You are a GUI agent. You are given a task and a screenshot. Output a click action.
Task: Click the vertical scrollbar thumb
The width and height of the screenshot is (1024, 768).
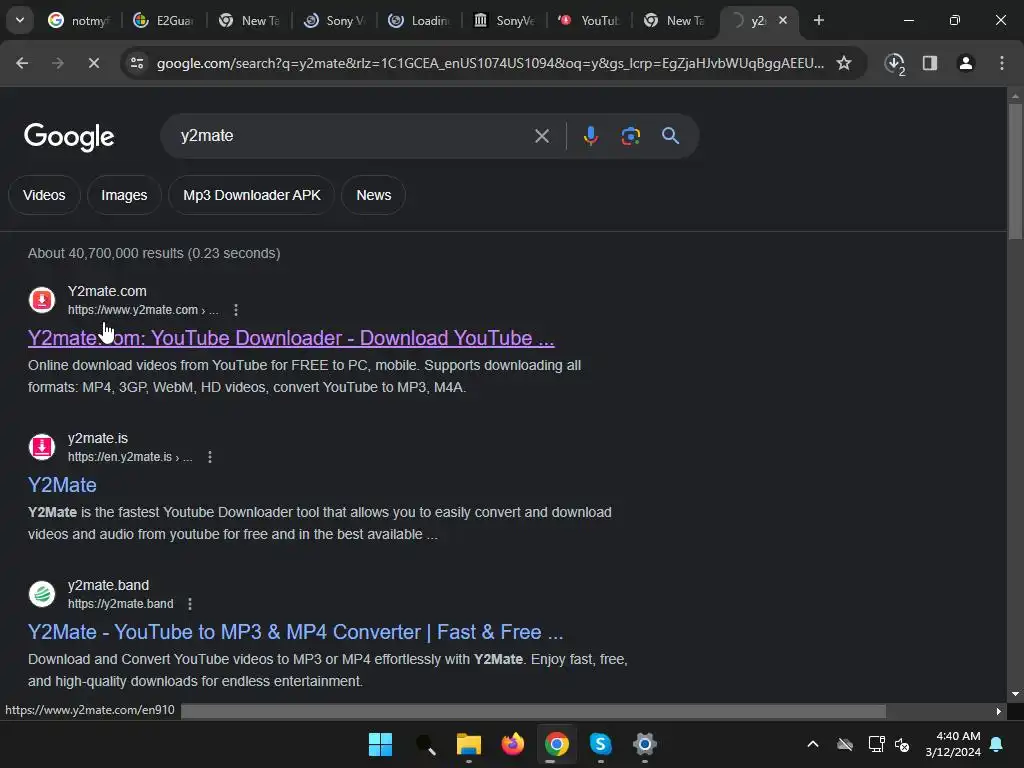(x=1015, y=171)
